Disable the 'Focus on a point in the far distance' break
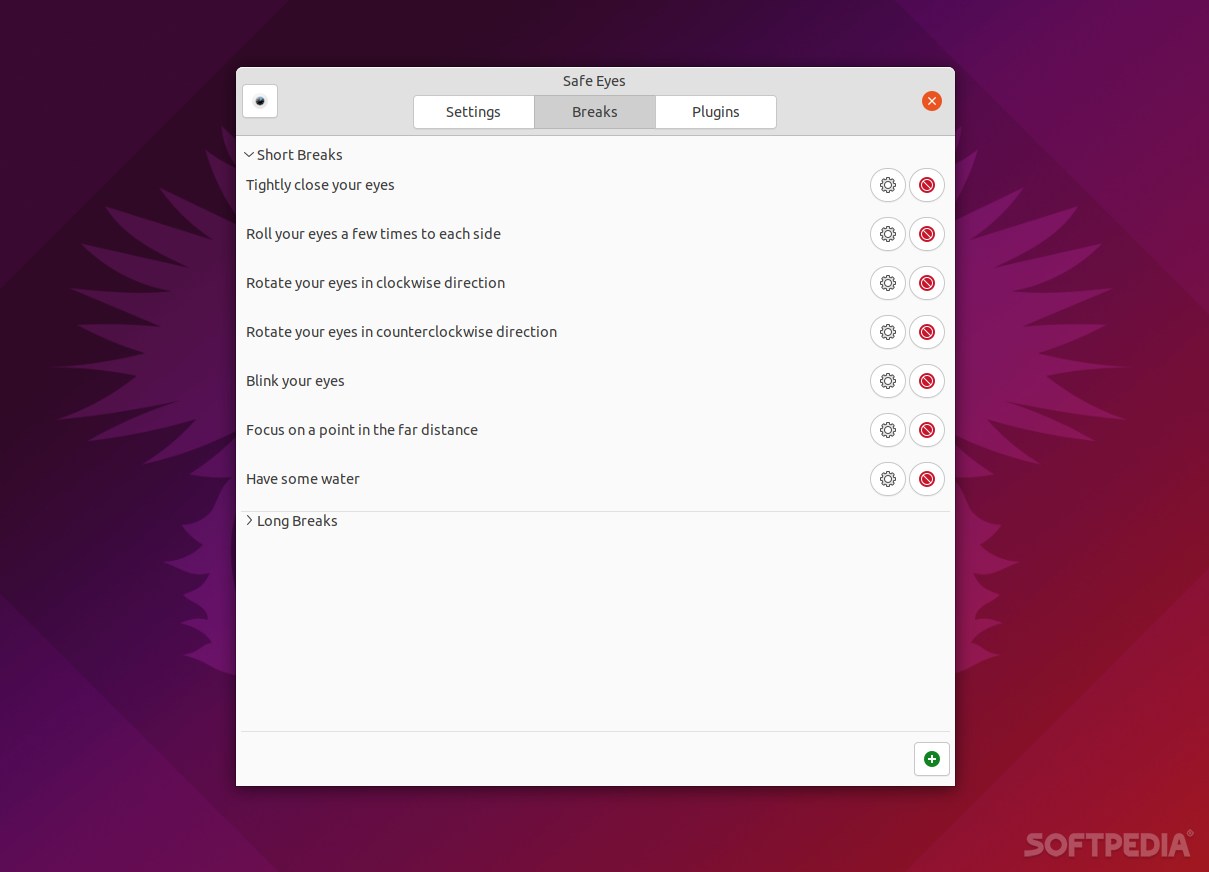The image size is (1209, 872). [x=926, y=430]
